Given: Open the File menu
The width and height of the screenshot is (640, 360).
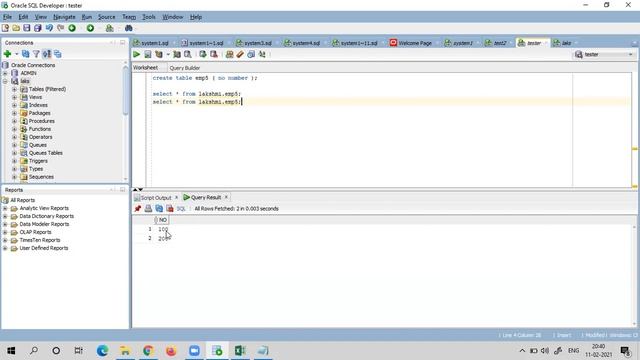Looking at the screenshot, I should 7,17.
